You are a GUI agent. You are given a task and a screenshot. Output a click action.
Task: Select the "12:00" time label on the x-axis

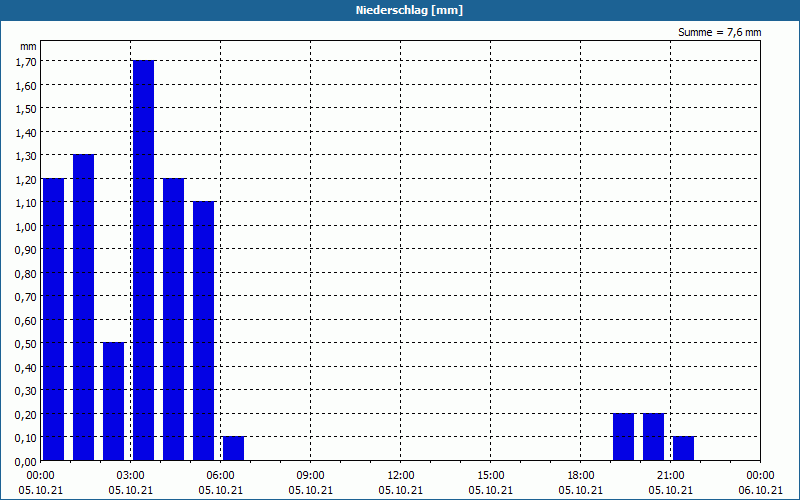401,476
